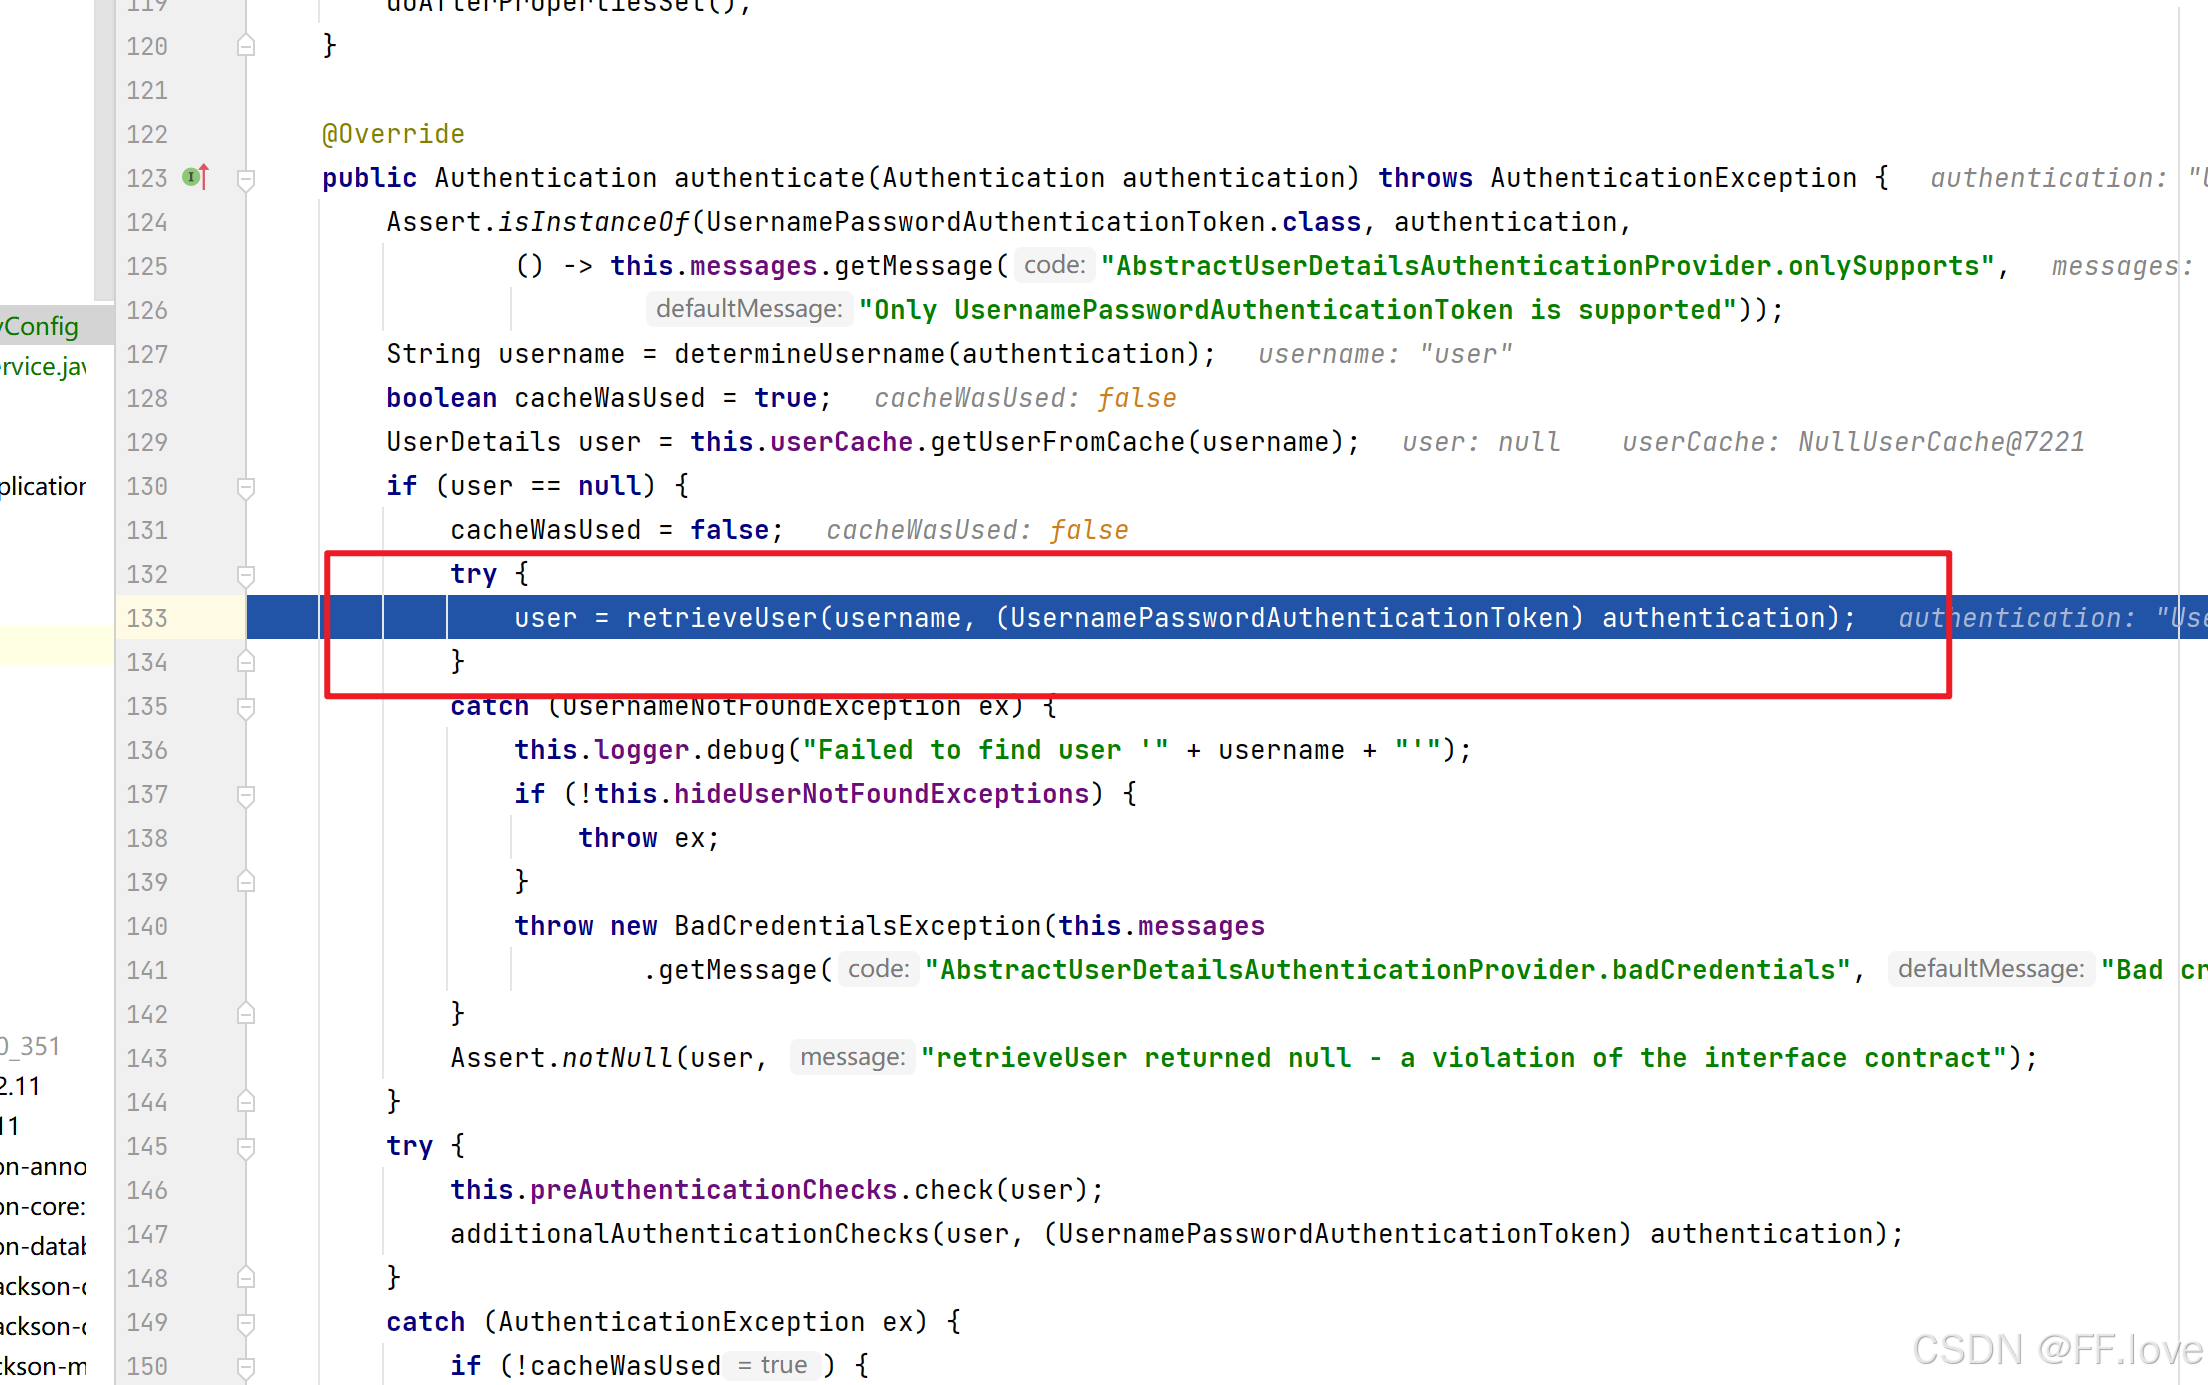
Task: Select the Config item in the project tree
Action: coord(41,326)
